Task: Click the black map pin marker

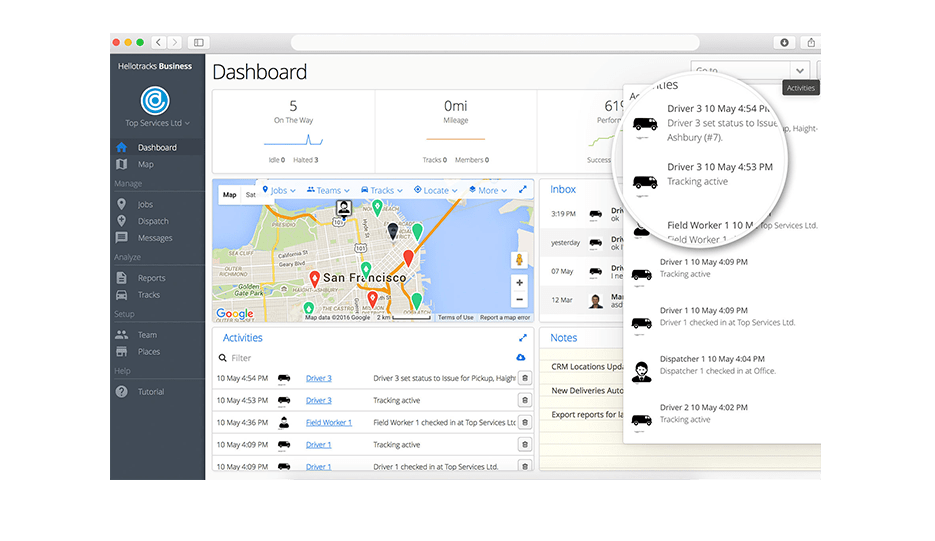Action: 392,231
